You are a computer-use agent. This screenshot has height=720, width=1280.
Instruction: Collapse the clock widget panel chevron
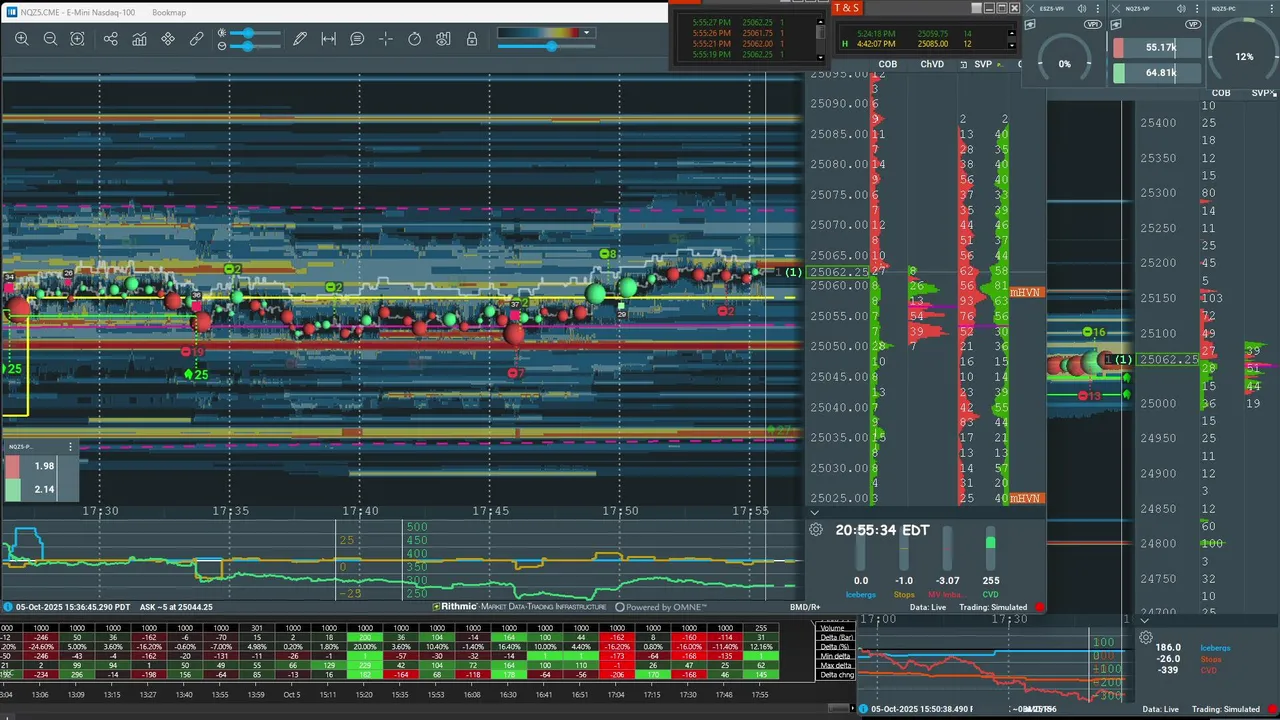coord(814,513)
